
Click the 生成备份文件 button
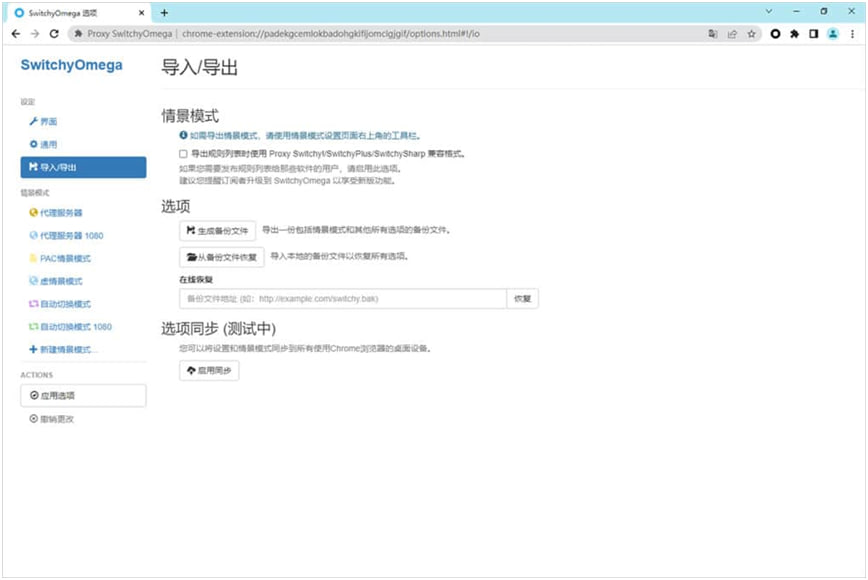(217, 230)
